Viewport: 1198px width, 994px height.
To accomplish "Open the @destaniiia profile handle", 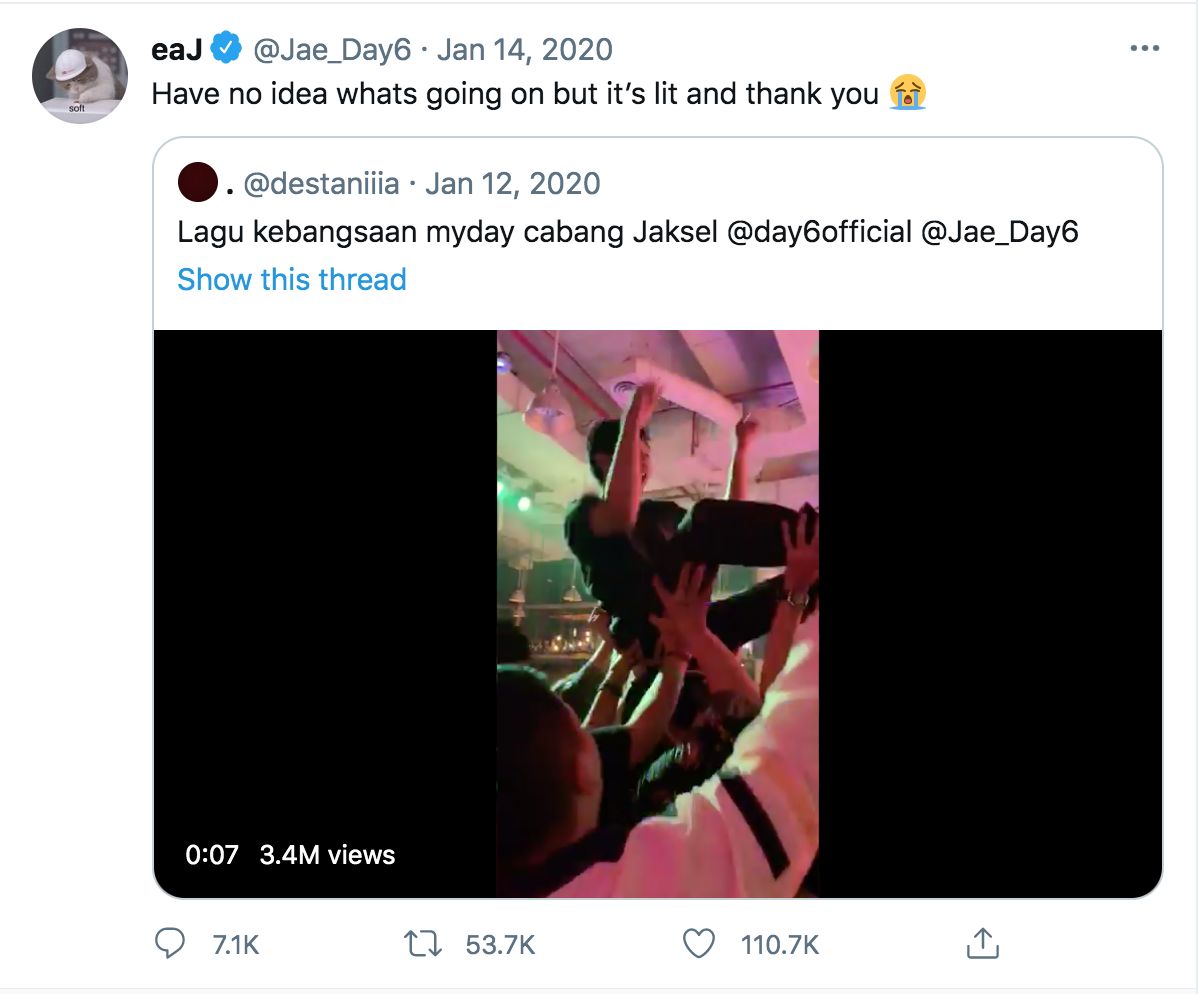I will [321, 183].
